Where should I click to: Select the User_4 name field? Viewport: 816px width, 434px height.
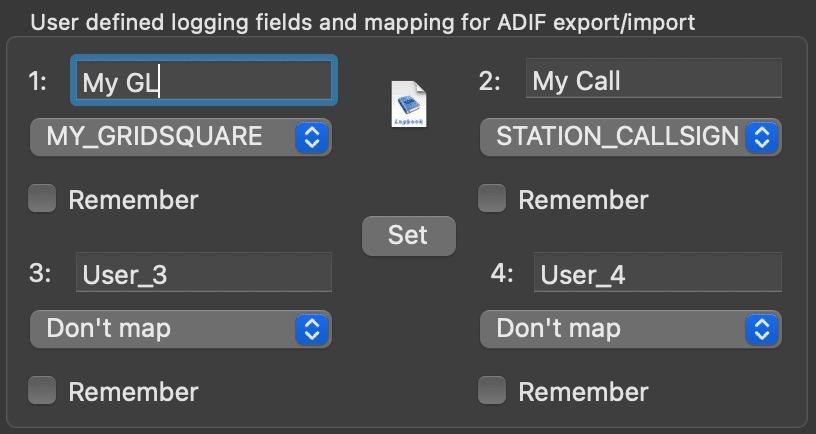(658, 272)
